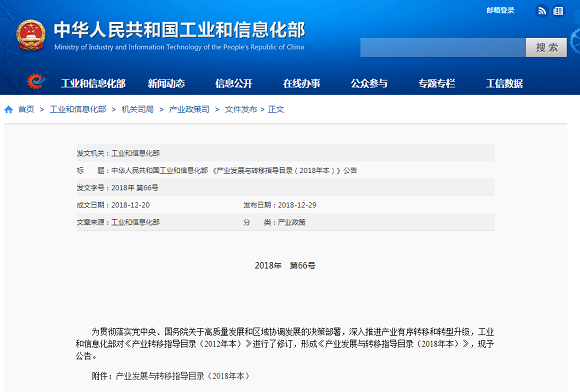This screenshot has width=580, height=392.
Task: Open 邮箱登录 mailbox login link
Action: (x=500, y=10)
